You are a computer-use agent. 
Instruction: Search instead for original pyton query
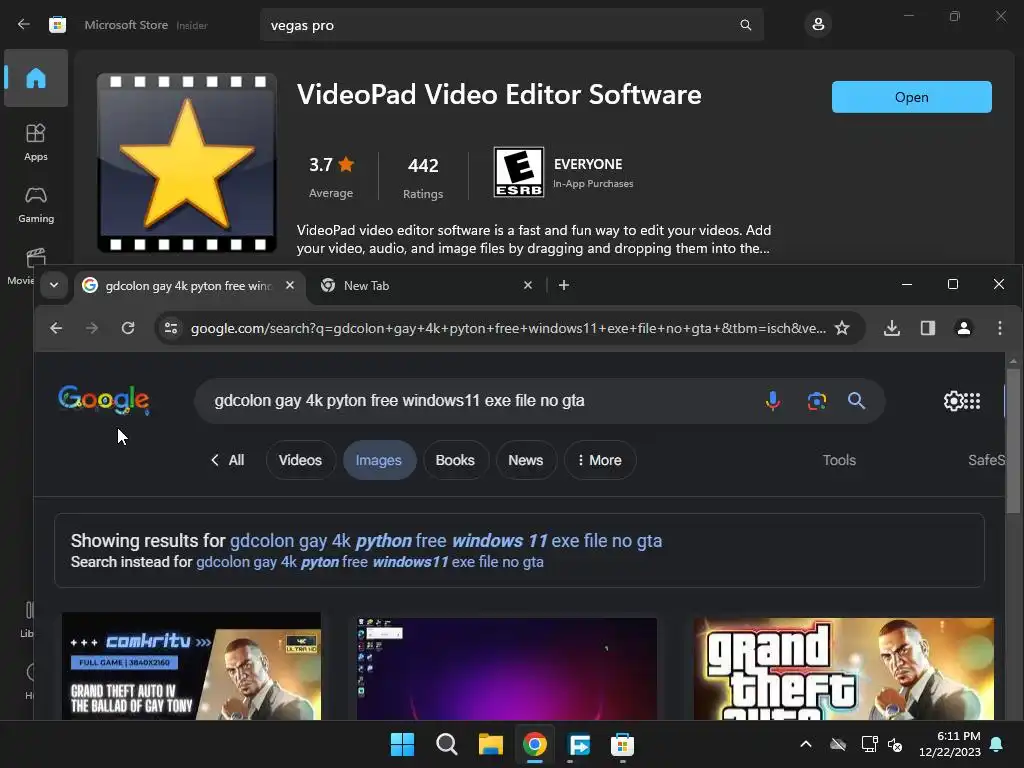click(x=370, y=562)
